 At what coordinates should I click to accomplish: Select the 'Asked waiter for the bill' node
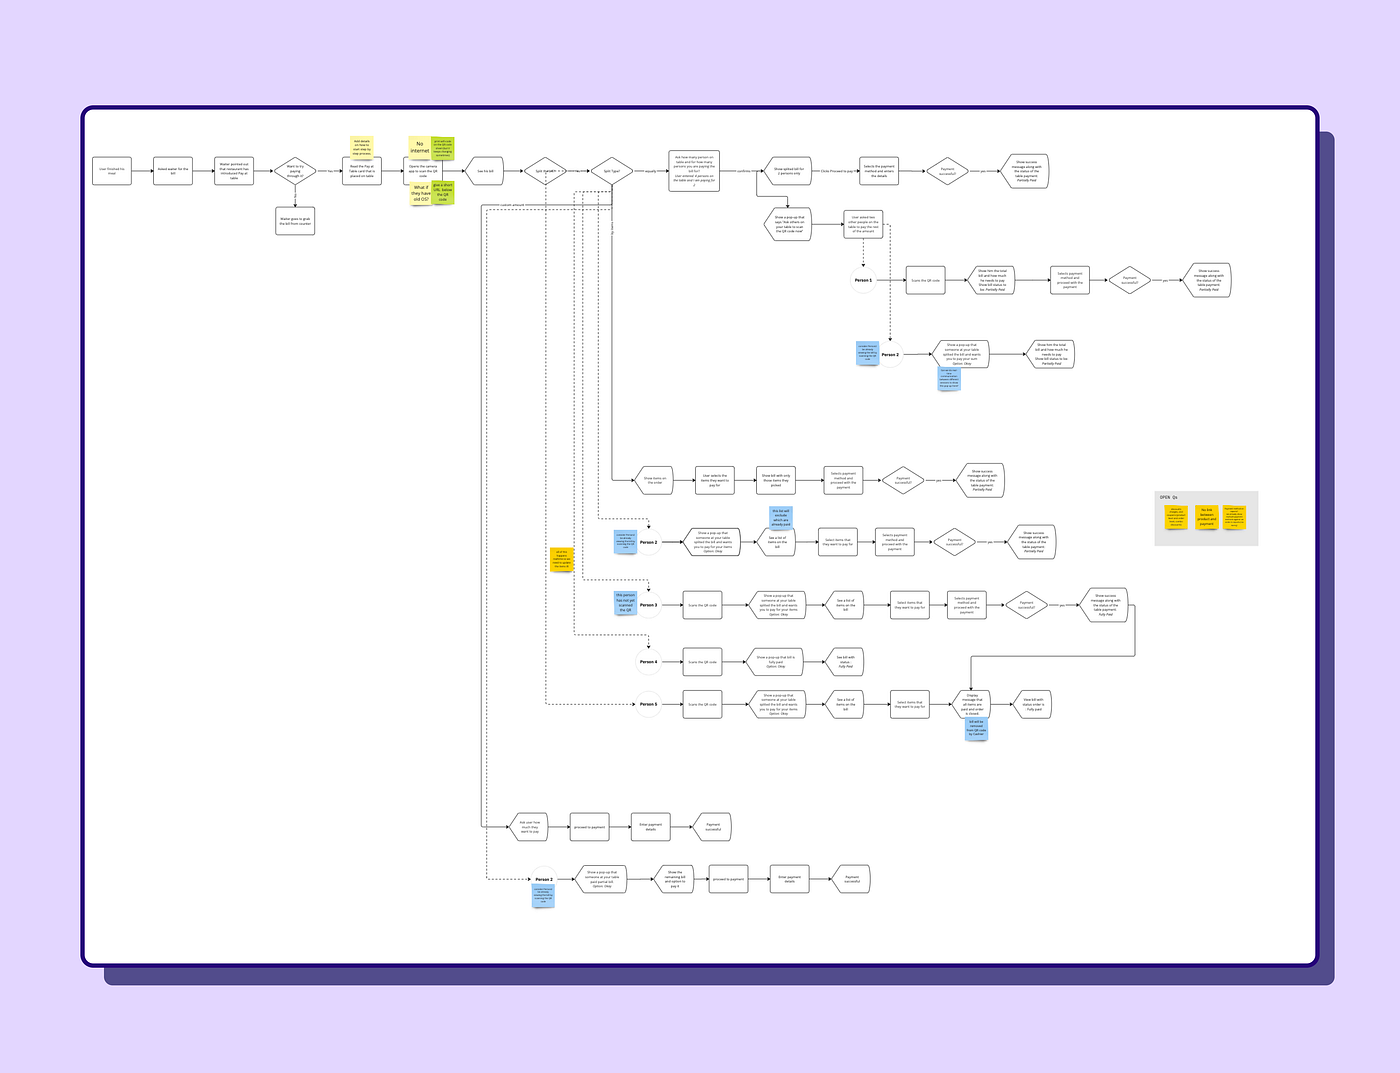[172, 171]
